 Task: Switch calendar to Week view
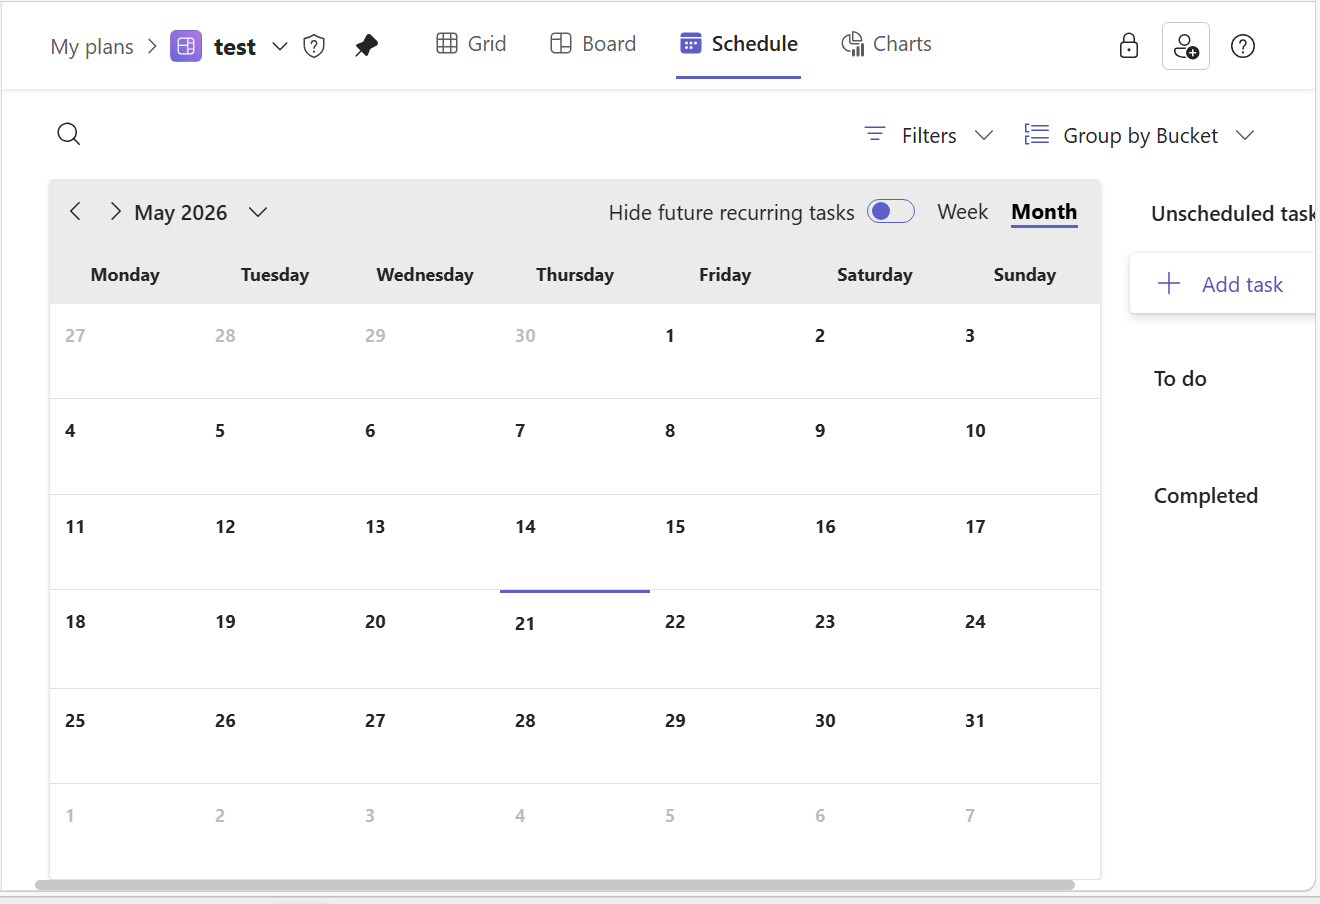962,212
